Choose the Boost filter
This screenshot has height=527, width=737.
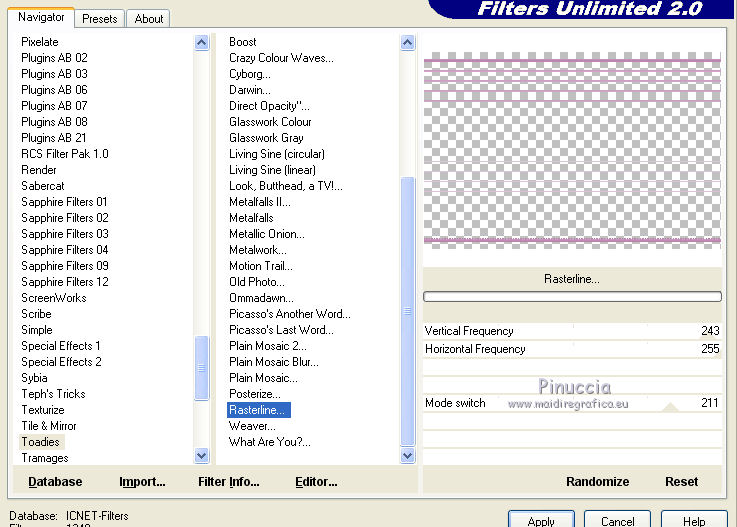[243, 42]
